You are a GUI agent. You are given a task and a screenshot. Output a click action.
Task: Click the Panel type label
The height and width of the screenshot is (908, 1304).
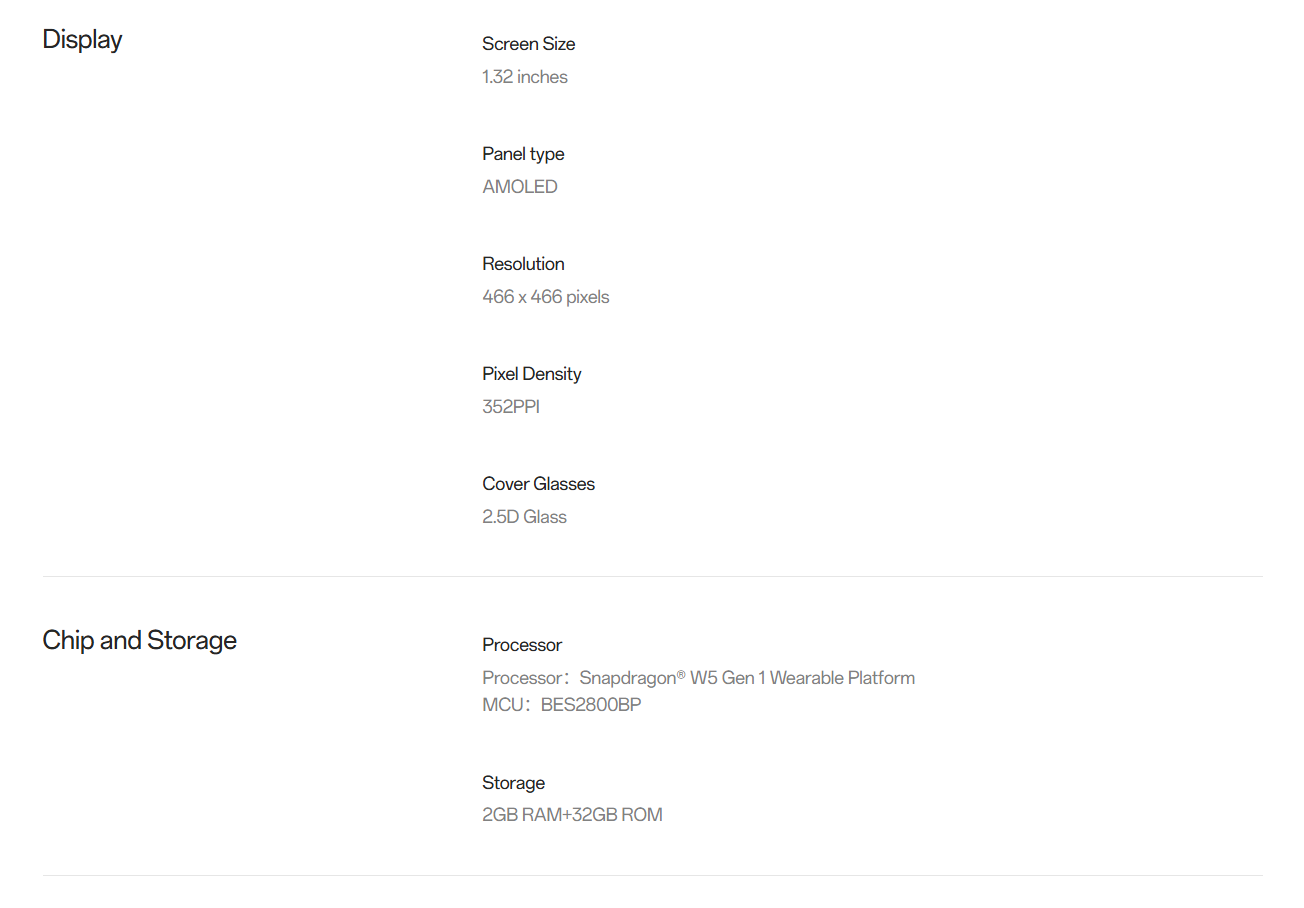[523, 154]
